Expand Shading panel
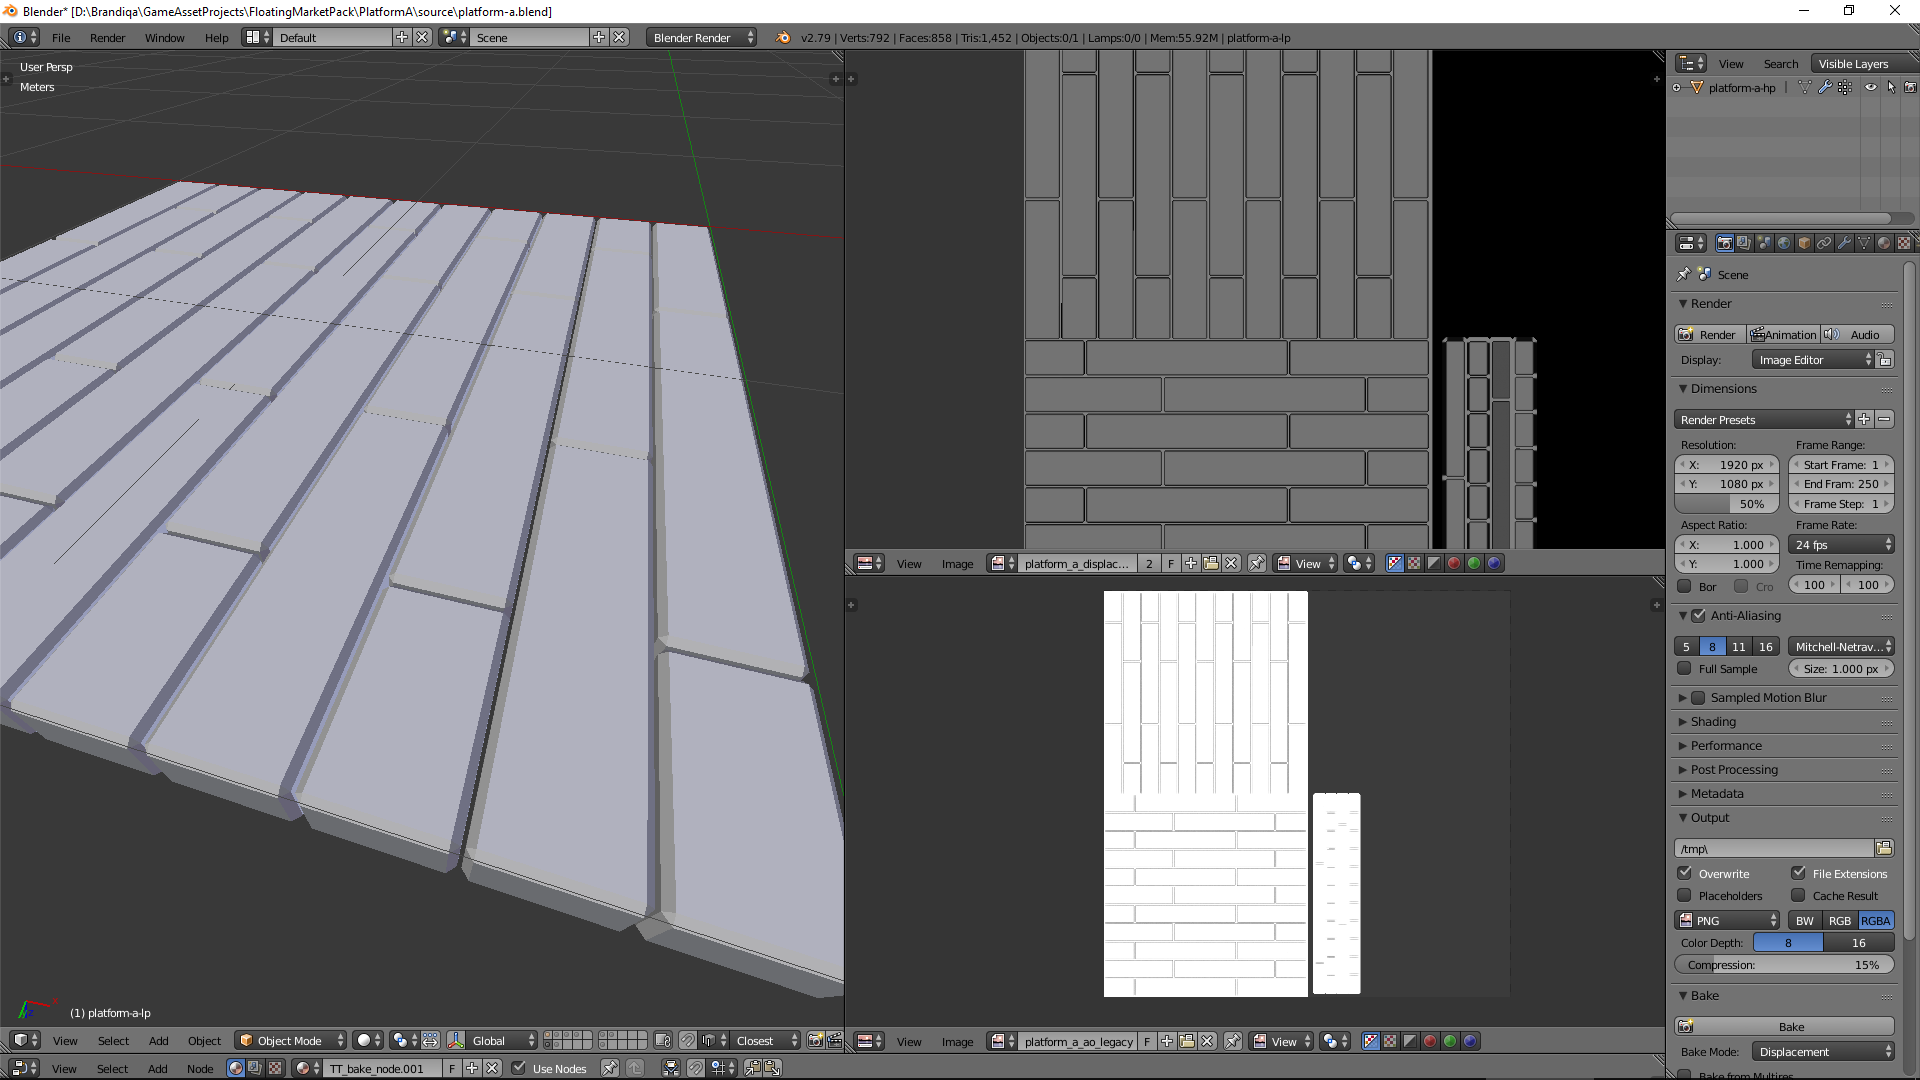This screenshot has height=1080, width=1920. (x=1713, y=722)
